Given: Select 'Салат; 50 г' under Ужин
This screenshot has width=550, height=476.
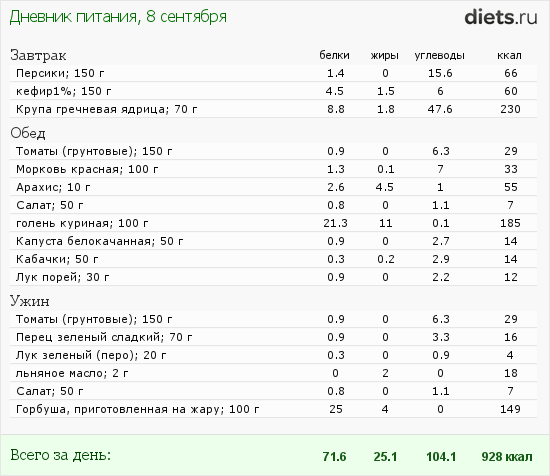Looking at the screenshot, I should [274, 391].
